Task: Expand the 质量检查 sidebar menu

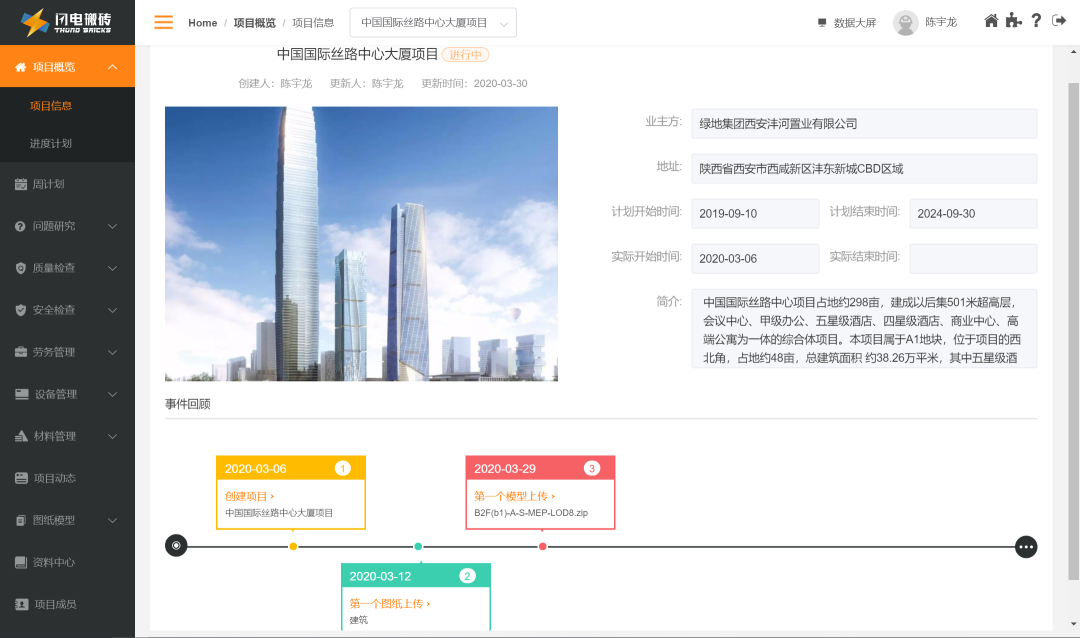Action: 68,268
